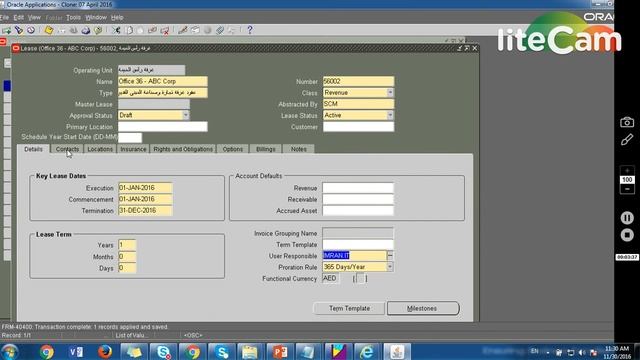Click the Edit Field pencil icon
640x360 pixels.
(182, 31)
